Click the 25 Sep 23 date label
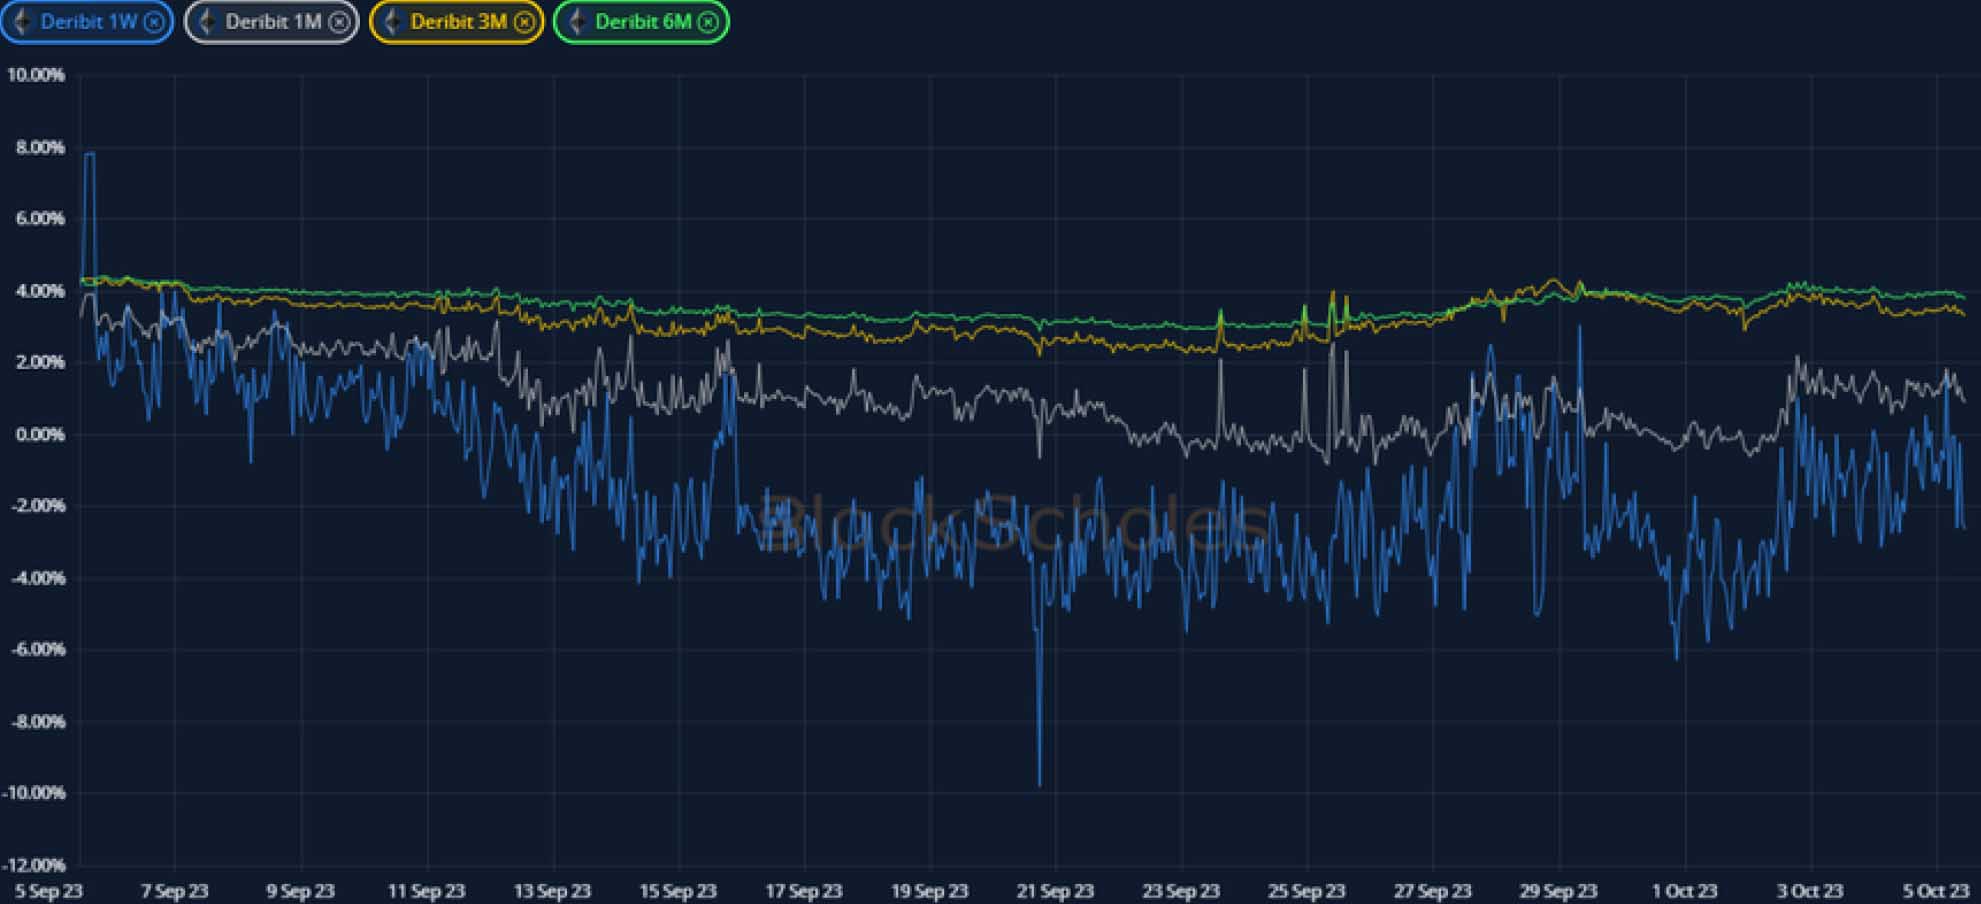The height and width of the screenshot is (904, 1981). click(x=1307, y=891)
